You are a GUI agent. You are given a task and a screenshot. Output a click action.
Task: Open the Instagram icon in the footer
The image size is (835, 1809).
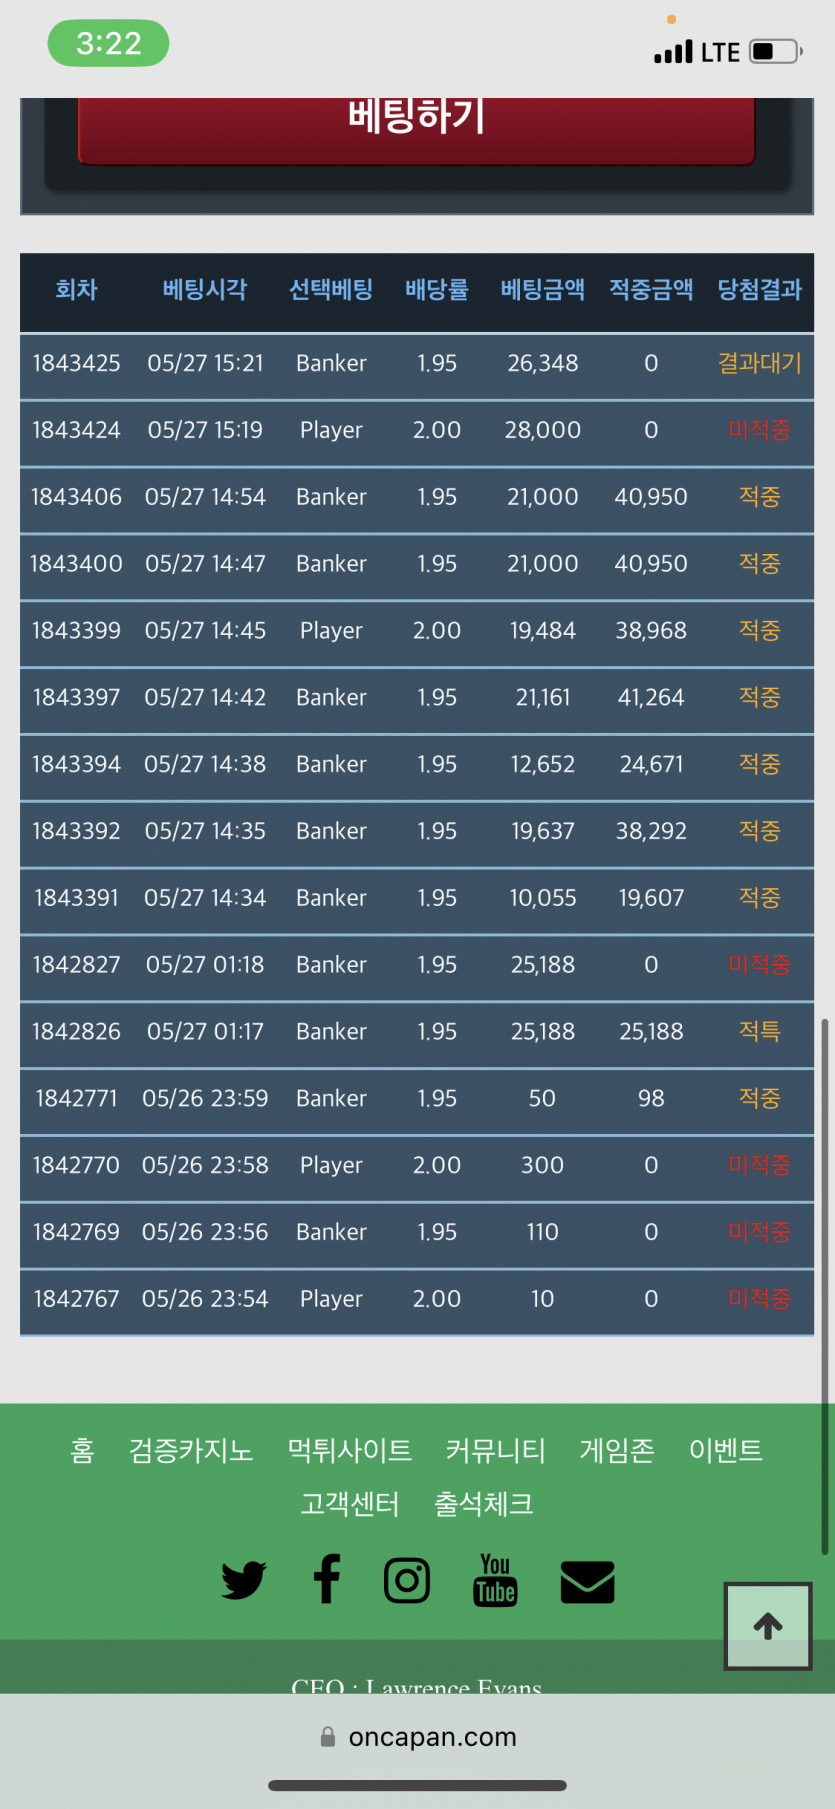click(x=407, y=1581)
